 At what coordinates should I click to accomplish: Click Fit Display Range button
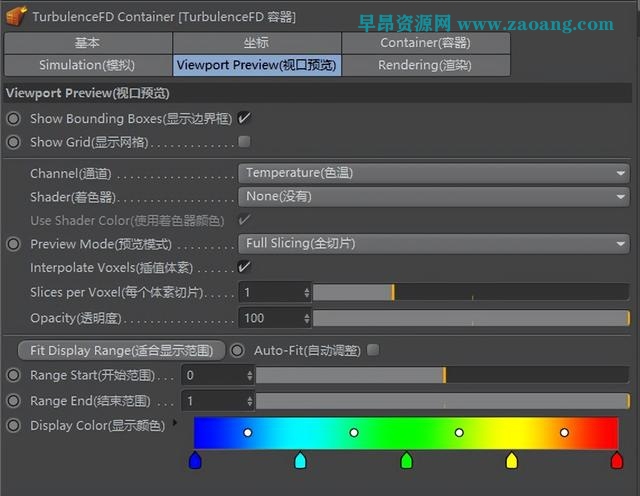121,351
